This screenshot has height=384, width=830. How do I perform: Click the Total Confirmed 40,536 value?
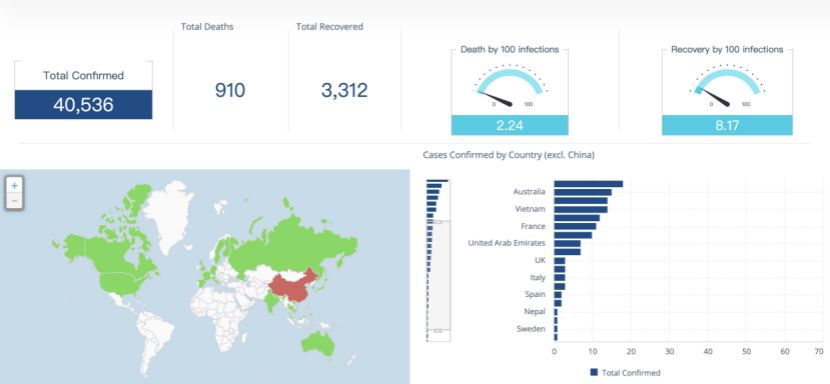click(83, 105)
